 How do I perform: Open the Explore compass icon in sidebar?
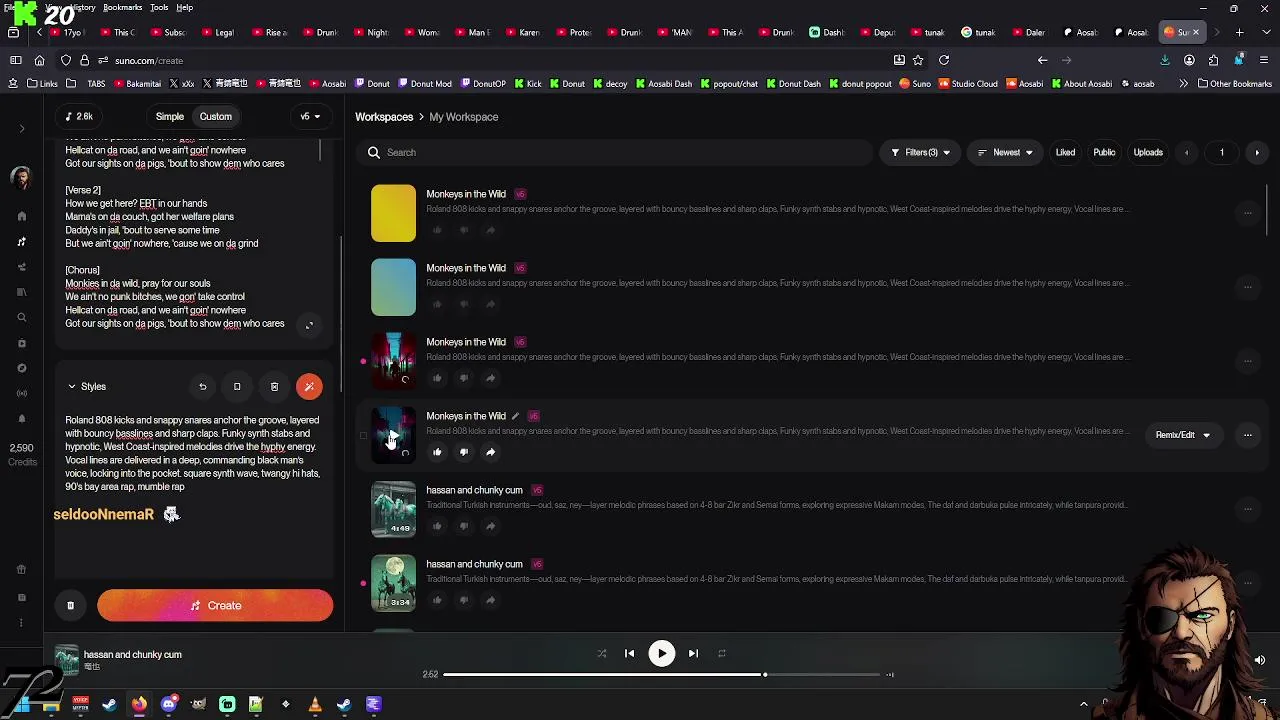pos(22,368)
